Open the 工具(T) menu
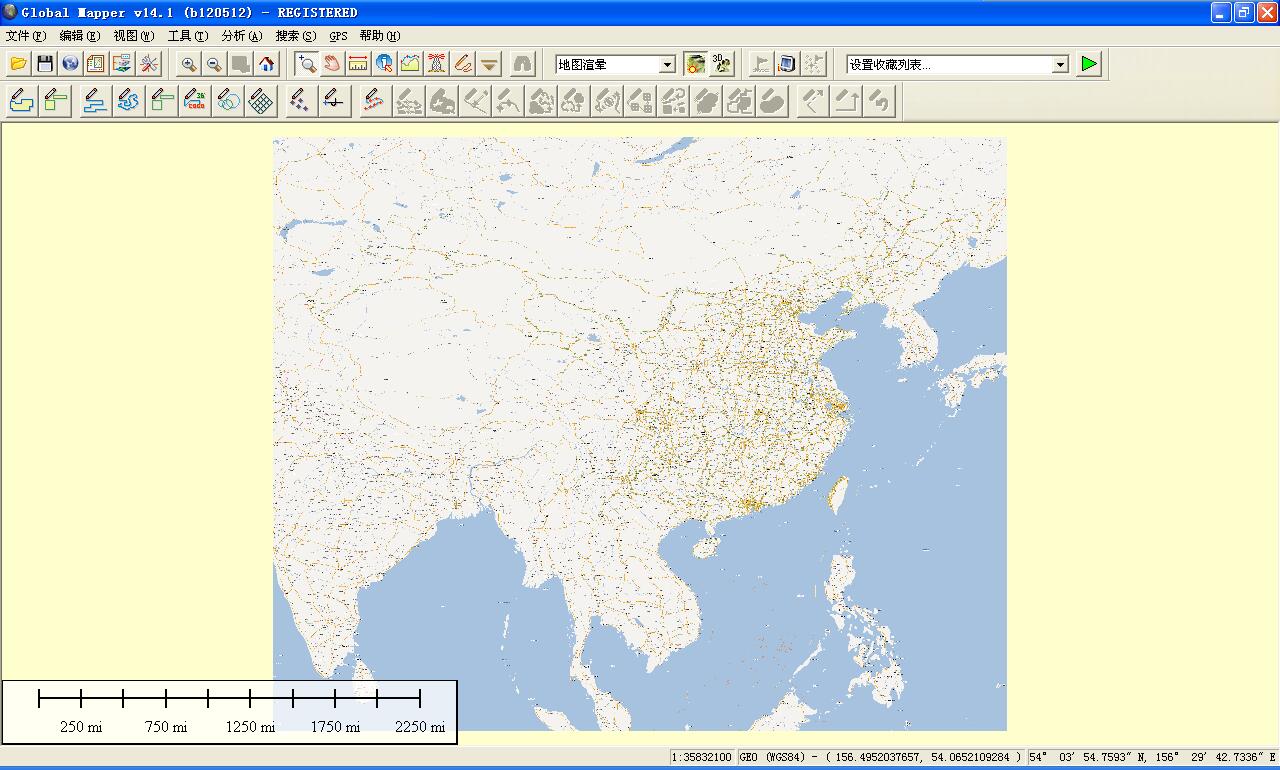Image resolution: width=1280 pixels, height=770 pixels. pyautogui.click(x=188, y=35)
